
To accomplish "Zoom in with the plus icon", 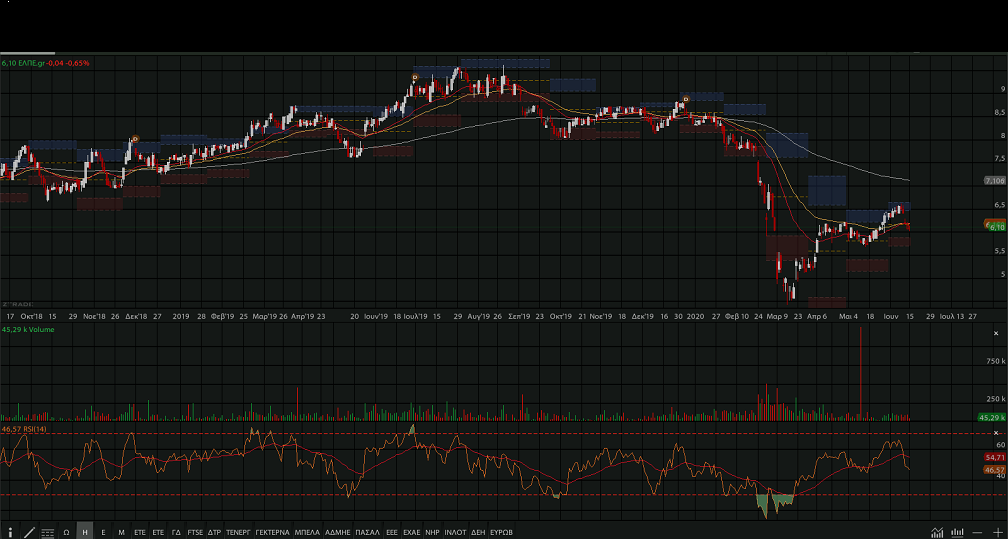I will coord(996,532).
